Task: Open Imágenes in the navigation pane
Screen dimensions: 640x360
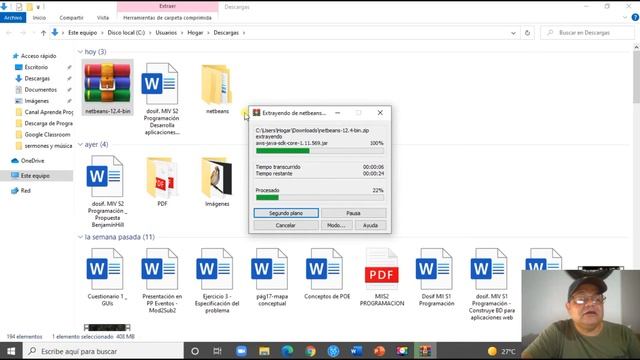Action: [36, 101]
